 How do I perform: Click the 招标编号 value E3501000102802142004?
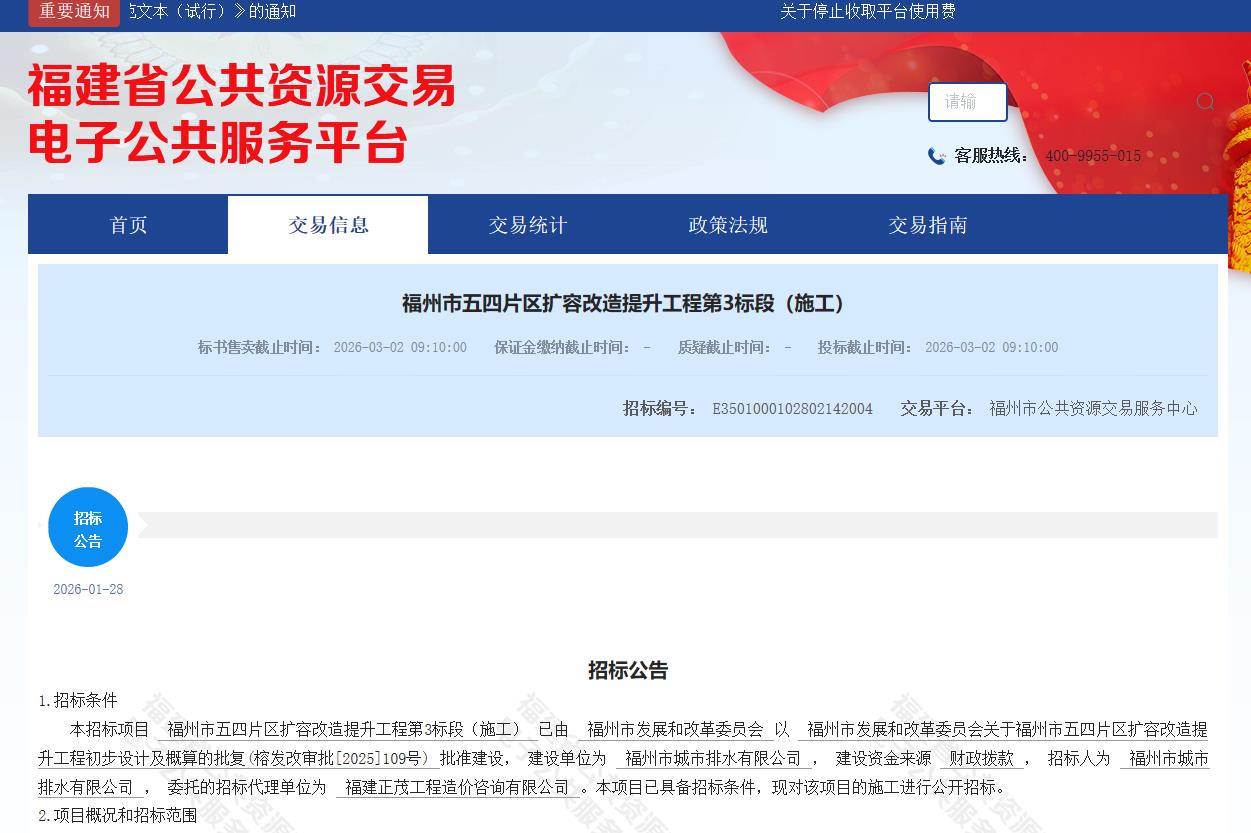(792, 408)
